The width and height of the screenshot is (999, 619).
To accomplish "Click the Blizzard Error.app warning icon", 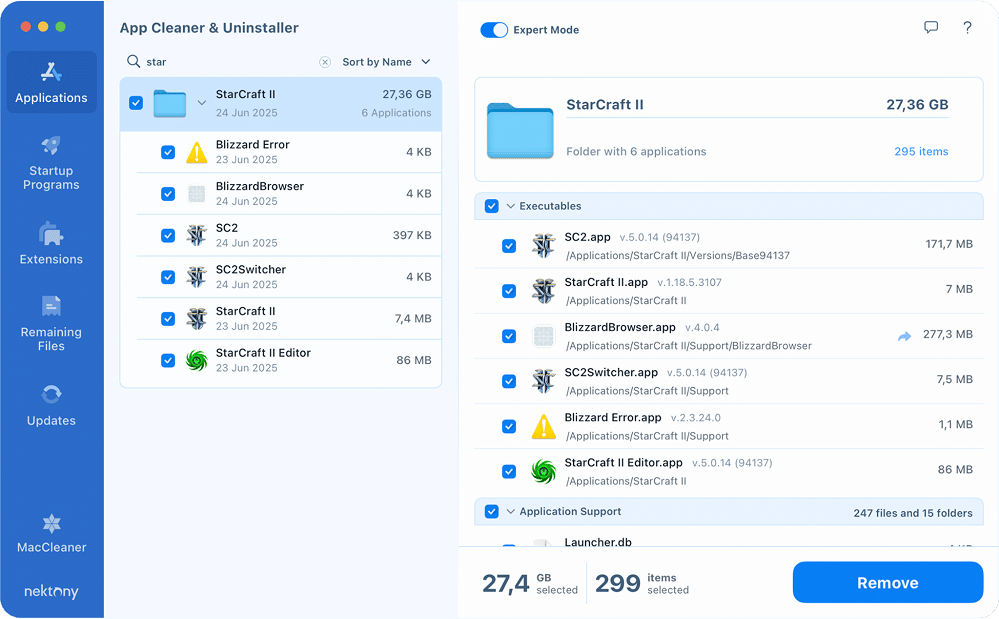I will point(543,427).
